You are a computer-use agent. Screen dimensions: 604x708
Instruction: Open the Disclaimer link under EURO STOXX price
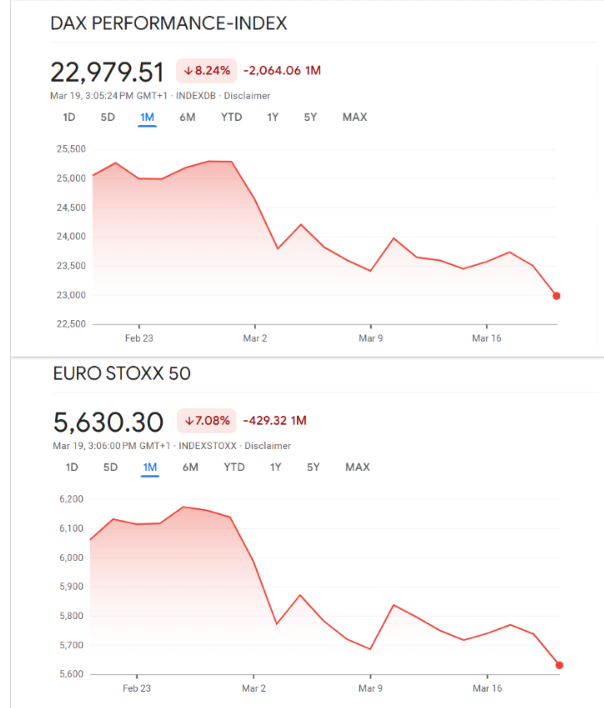[x=268, y=446]
